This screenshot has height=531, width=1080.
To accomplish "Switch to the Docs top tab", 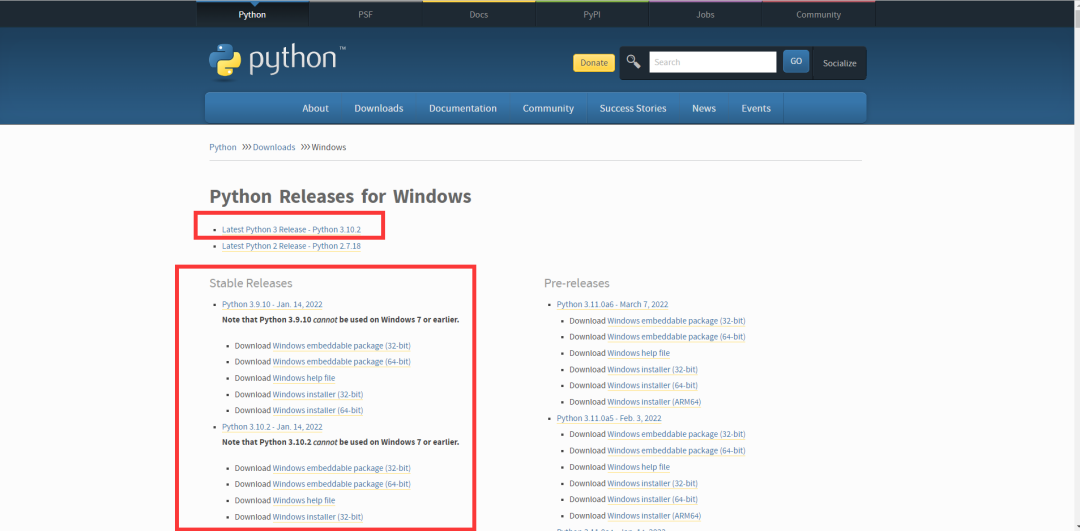I will tap(479, 14).
